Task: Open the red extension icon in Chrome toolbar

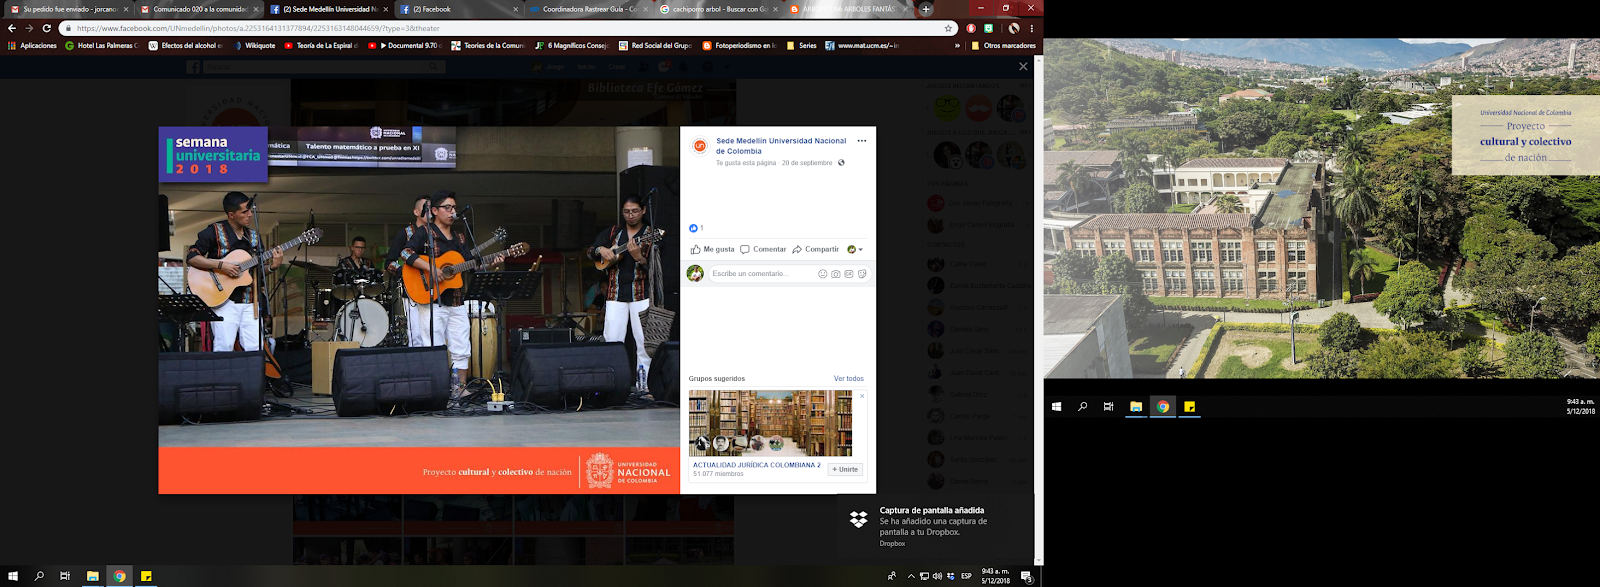Action: point(971,28)
